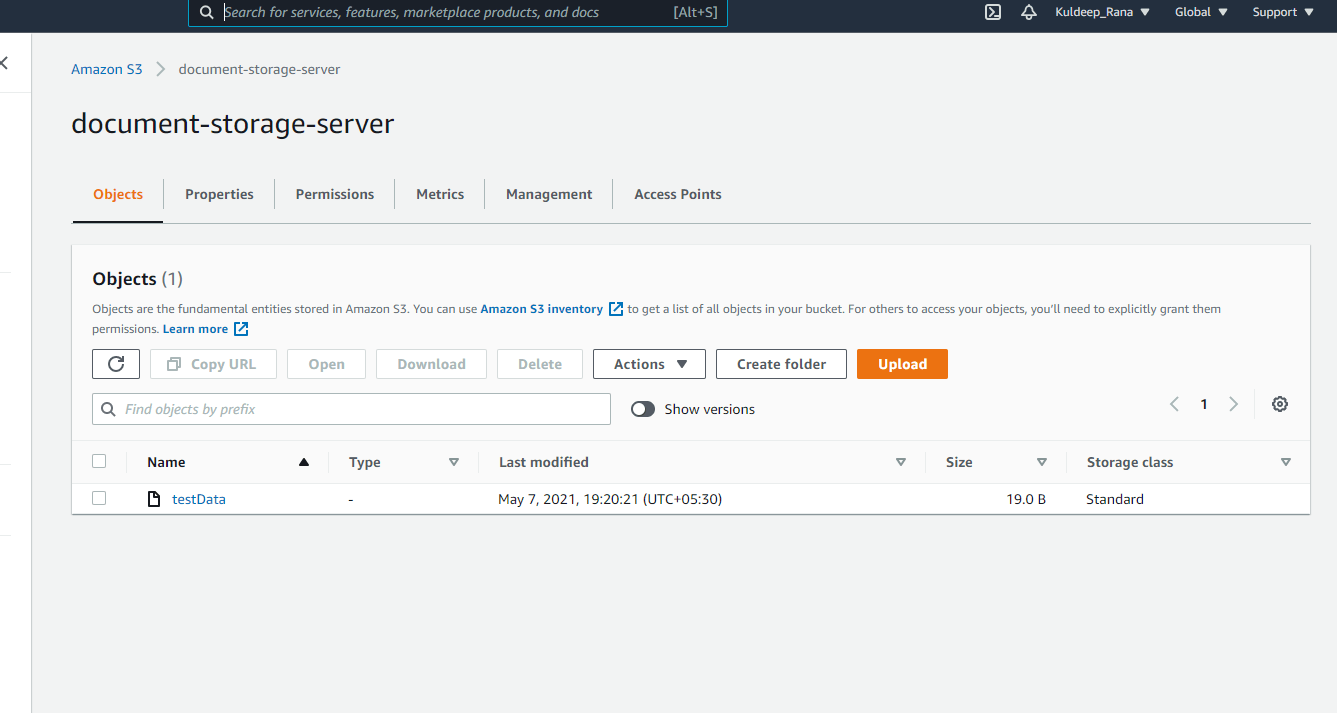Open the Actions dropdown

coord(648,363)
